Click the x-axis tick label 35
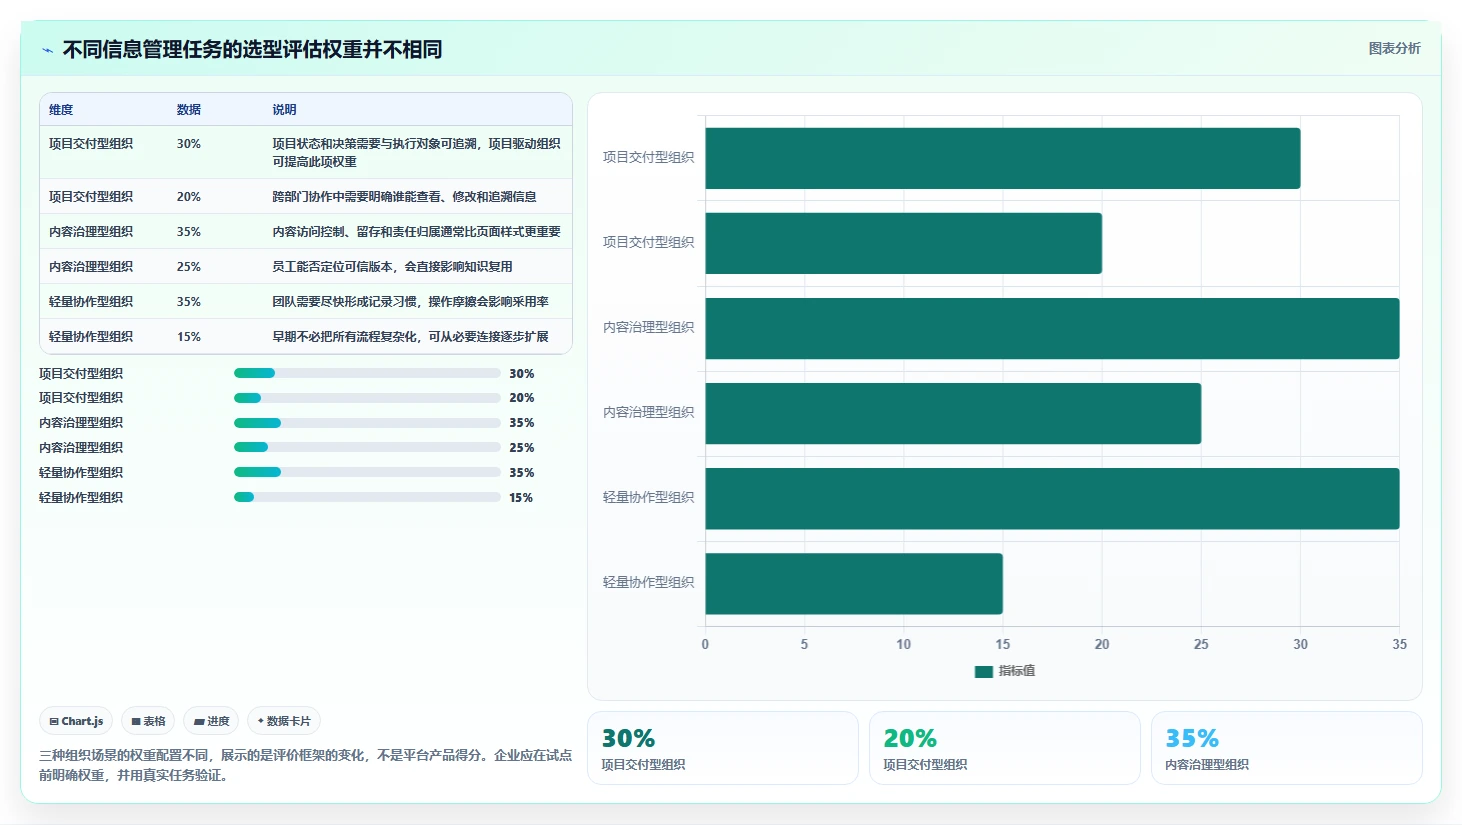Image resolution: width=1462 pixels, height=825 pixels. (1399, 645)
